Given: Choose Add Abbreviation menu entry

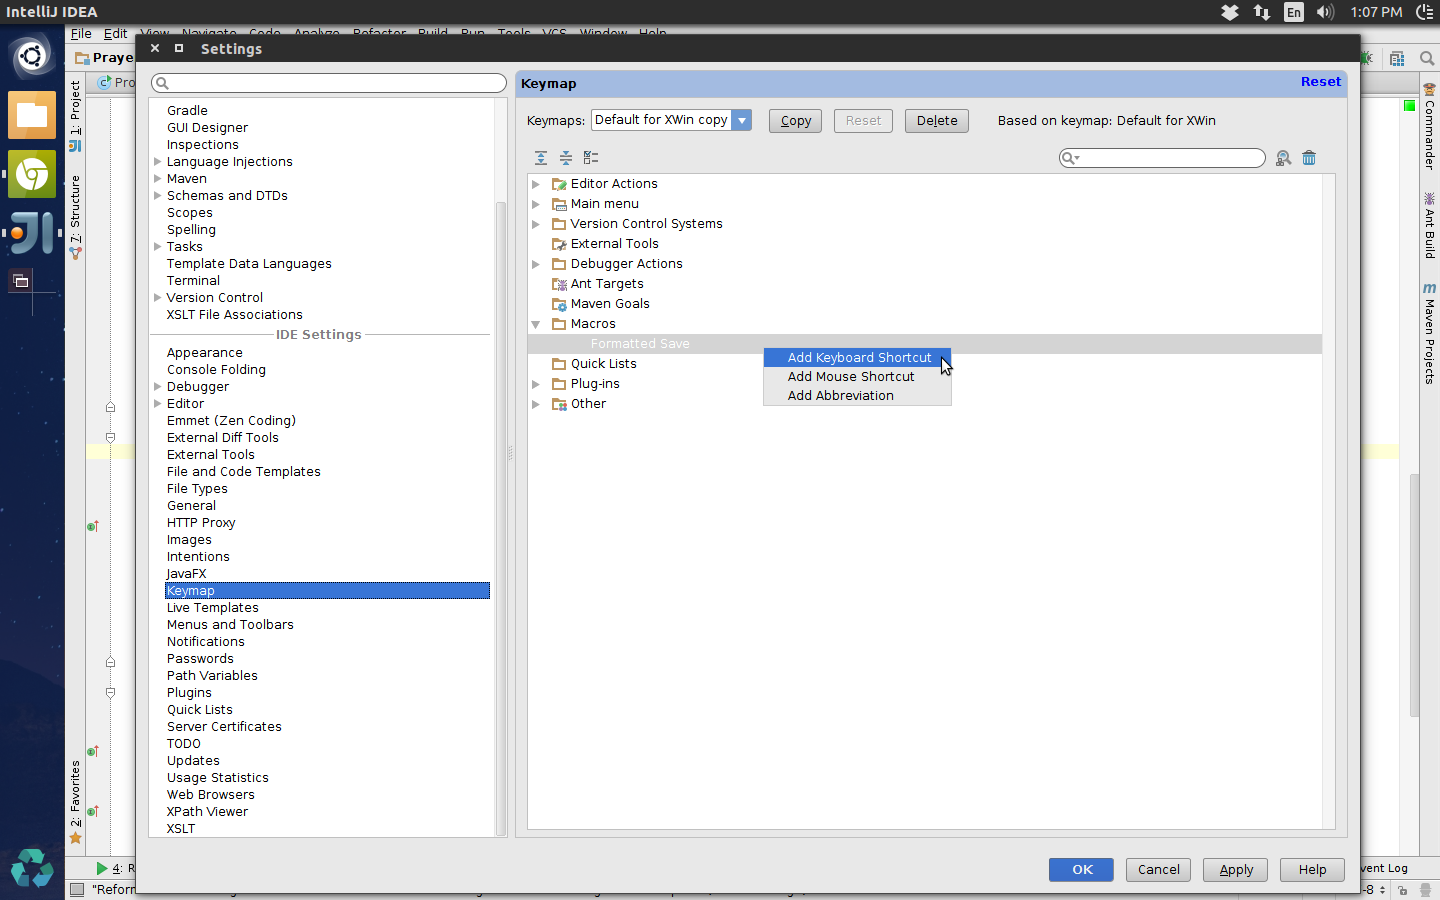Looking at the screenshot, I should coord(857,396).
